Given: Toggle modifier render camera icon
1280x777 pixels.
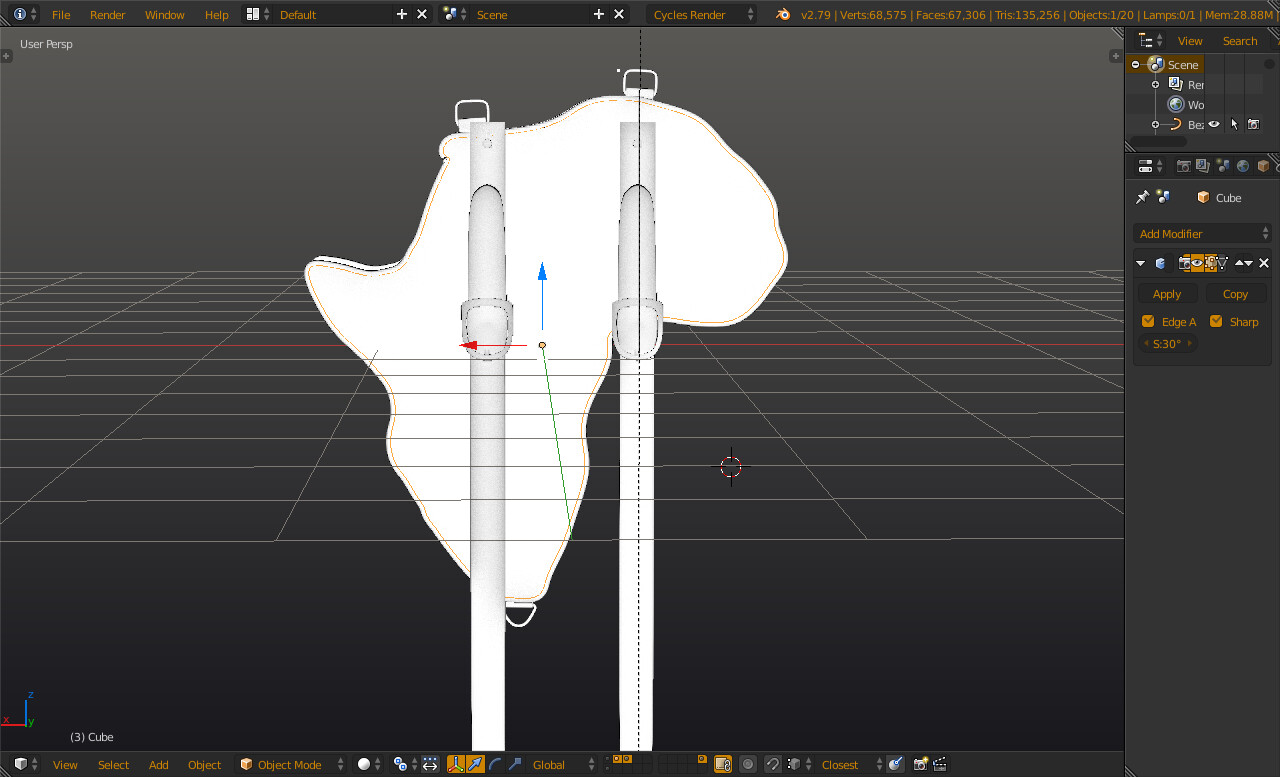Looking at the screenshot, I should (x=1184, y=263).
